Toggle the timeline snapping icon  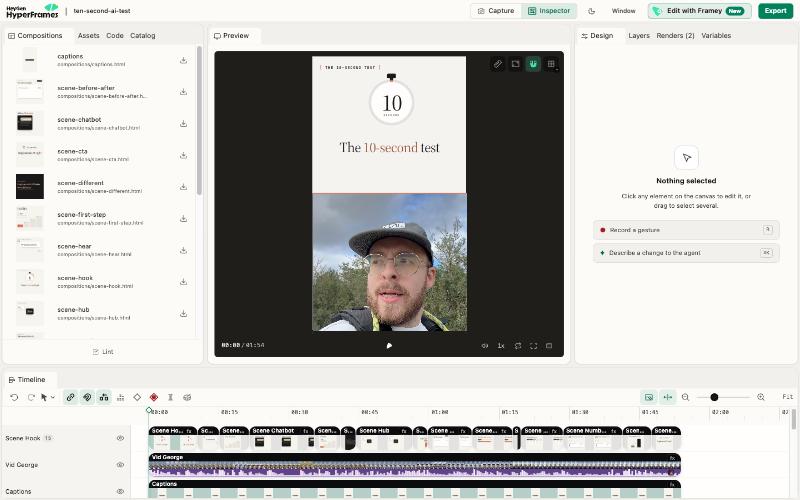[x=667, y=397]
